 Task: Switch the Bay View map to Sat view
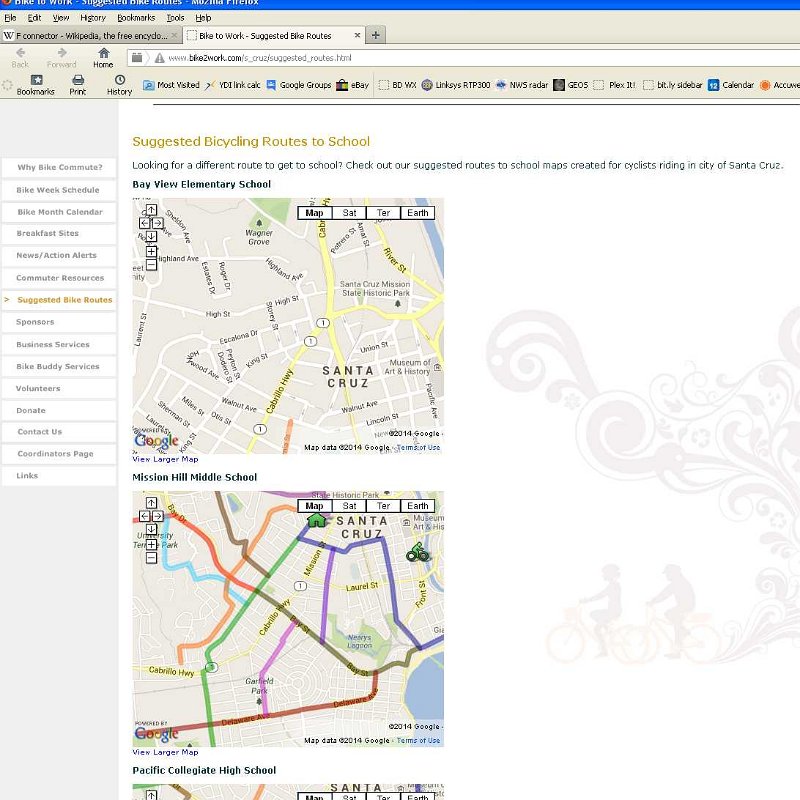click(349, 213)
